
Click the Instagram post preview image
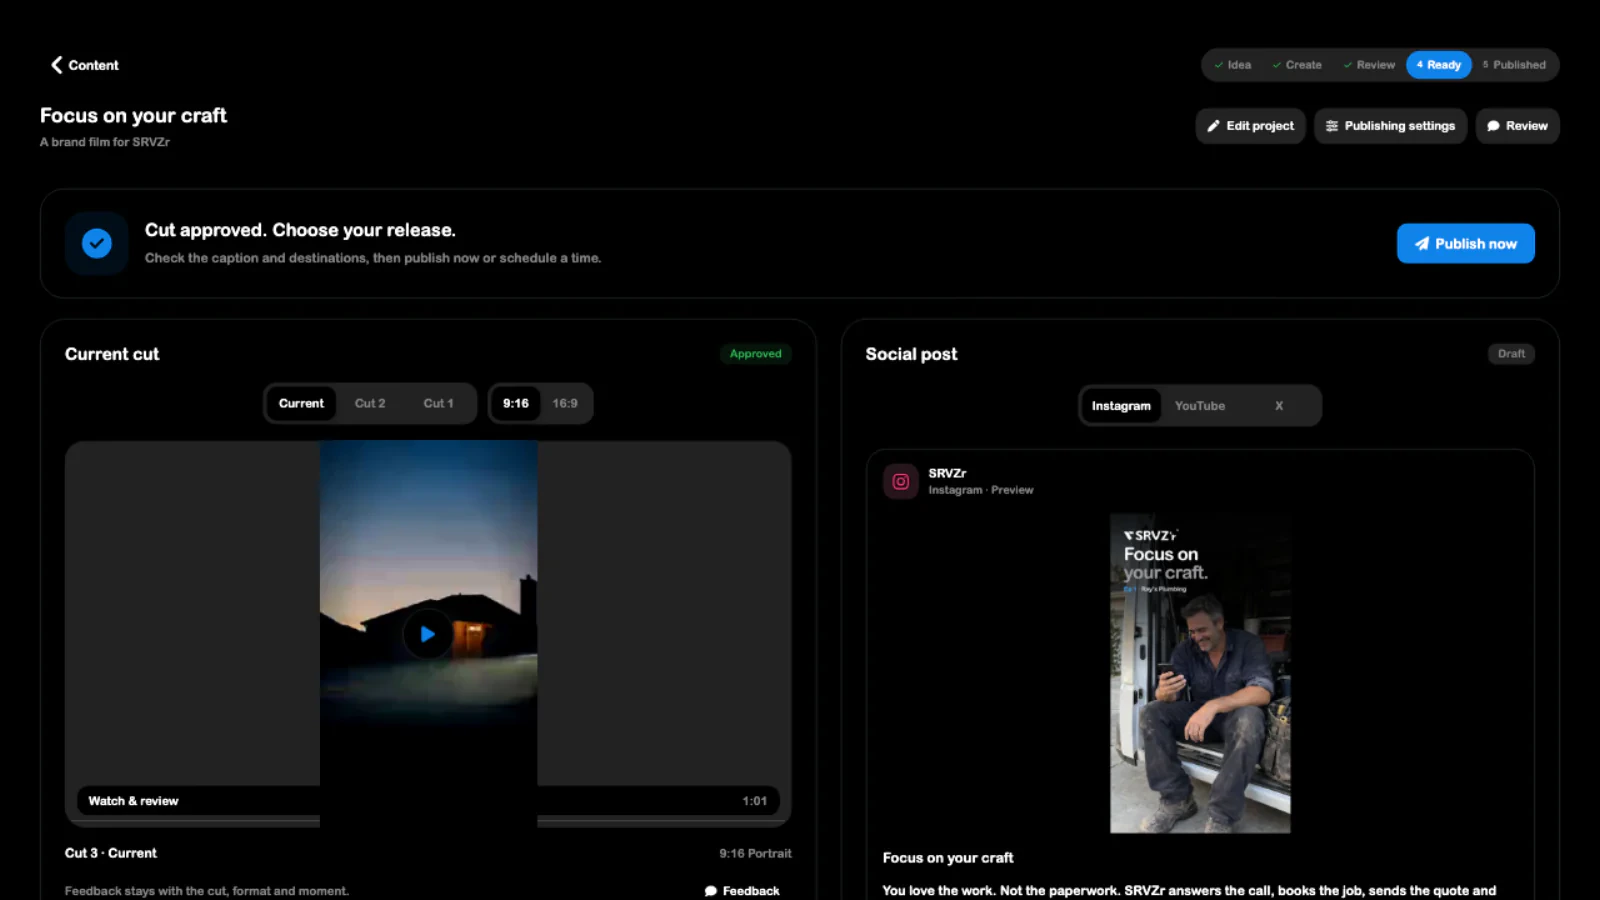point(1200,673)
